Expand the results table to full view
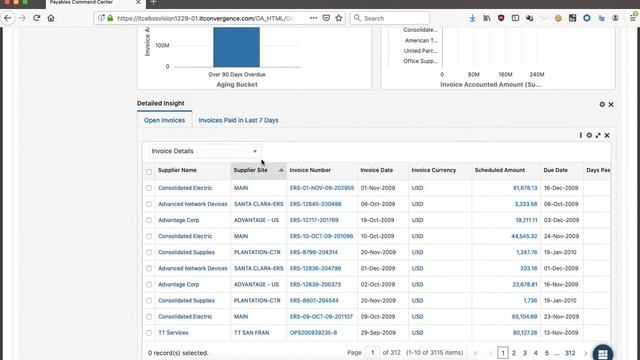The width and height of the screenshot is (640, 360). click(598, 135)
